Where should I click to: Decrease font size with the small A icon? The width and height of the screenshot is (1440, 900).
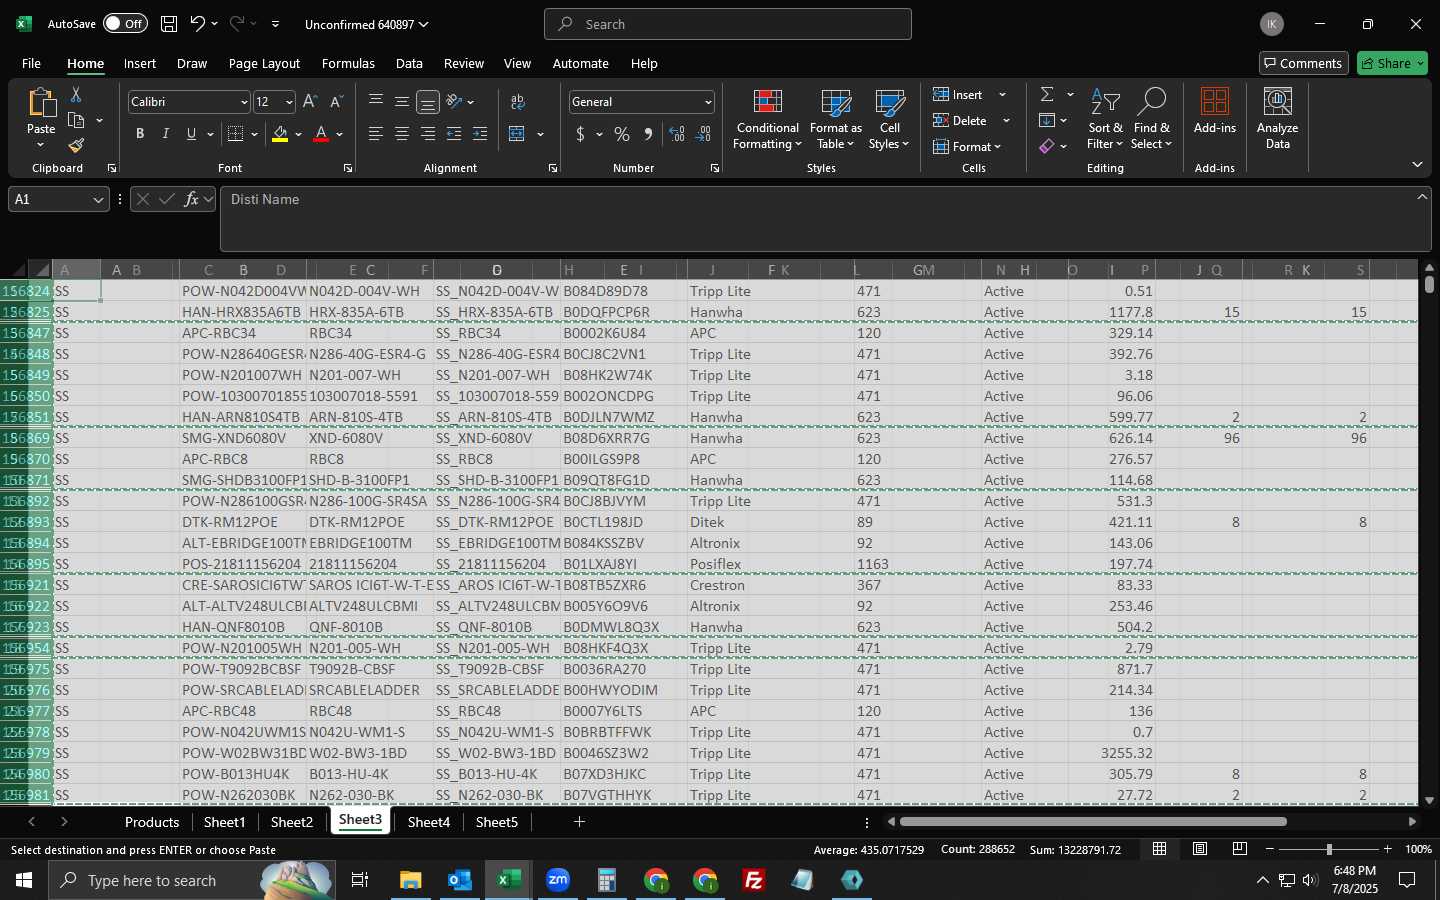pos(336,102)
